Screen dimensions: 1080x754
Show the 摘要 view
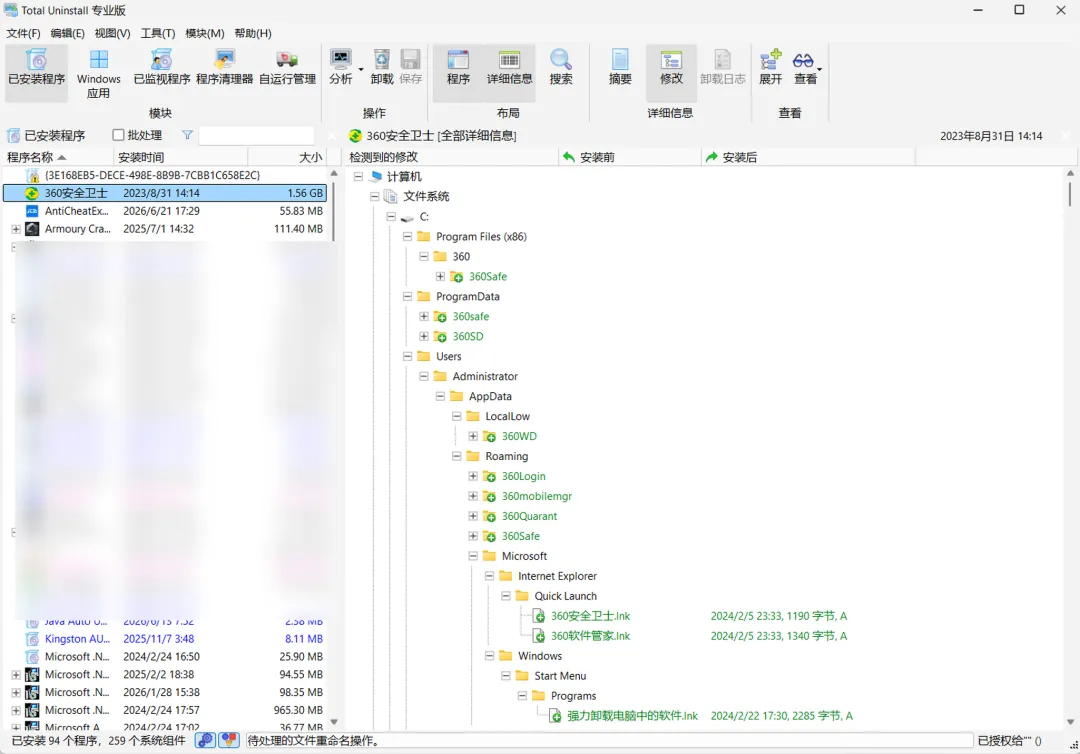620,67
